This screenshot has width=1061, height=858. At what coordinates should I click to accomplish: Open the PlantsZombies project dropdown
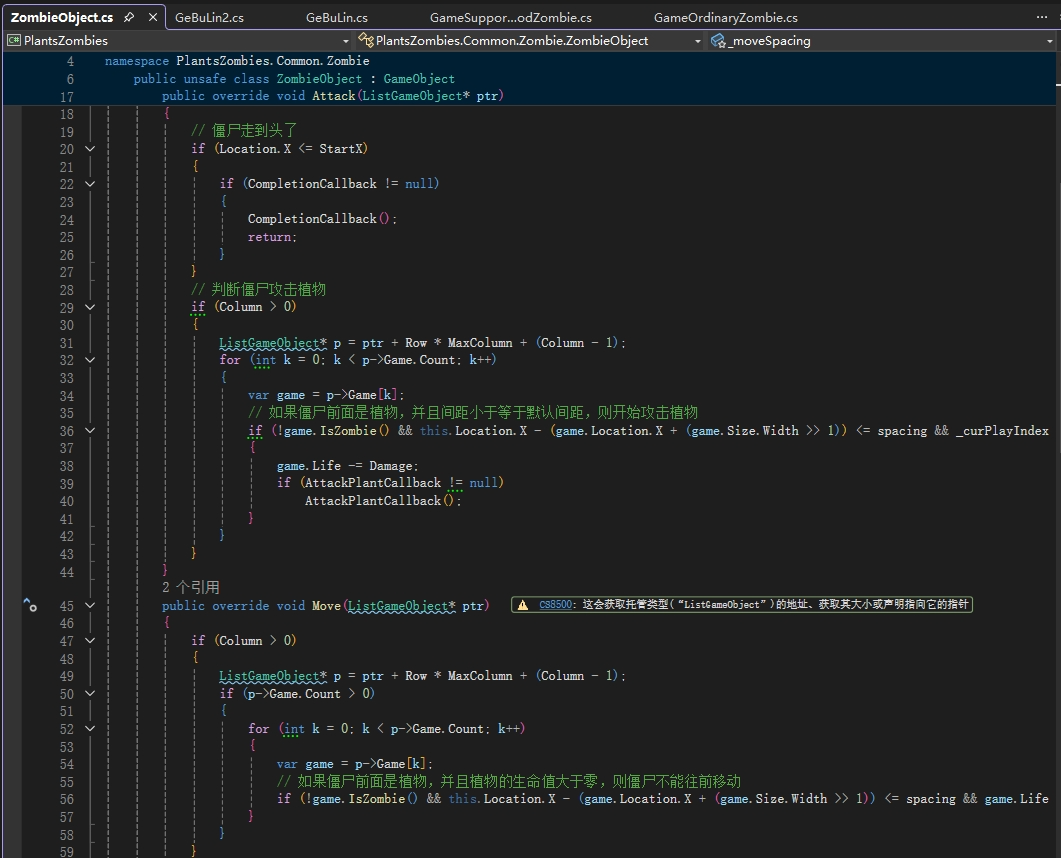tap(346, 41)
